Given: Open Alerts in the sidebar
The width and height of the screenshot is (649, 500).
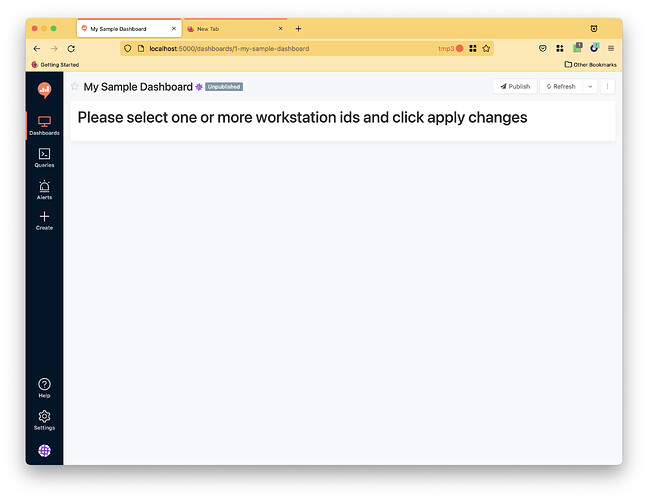Looking at the screenshot, I should tap(44, 190).
